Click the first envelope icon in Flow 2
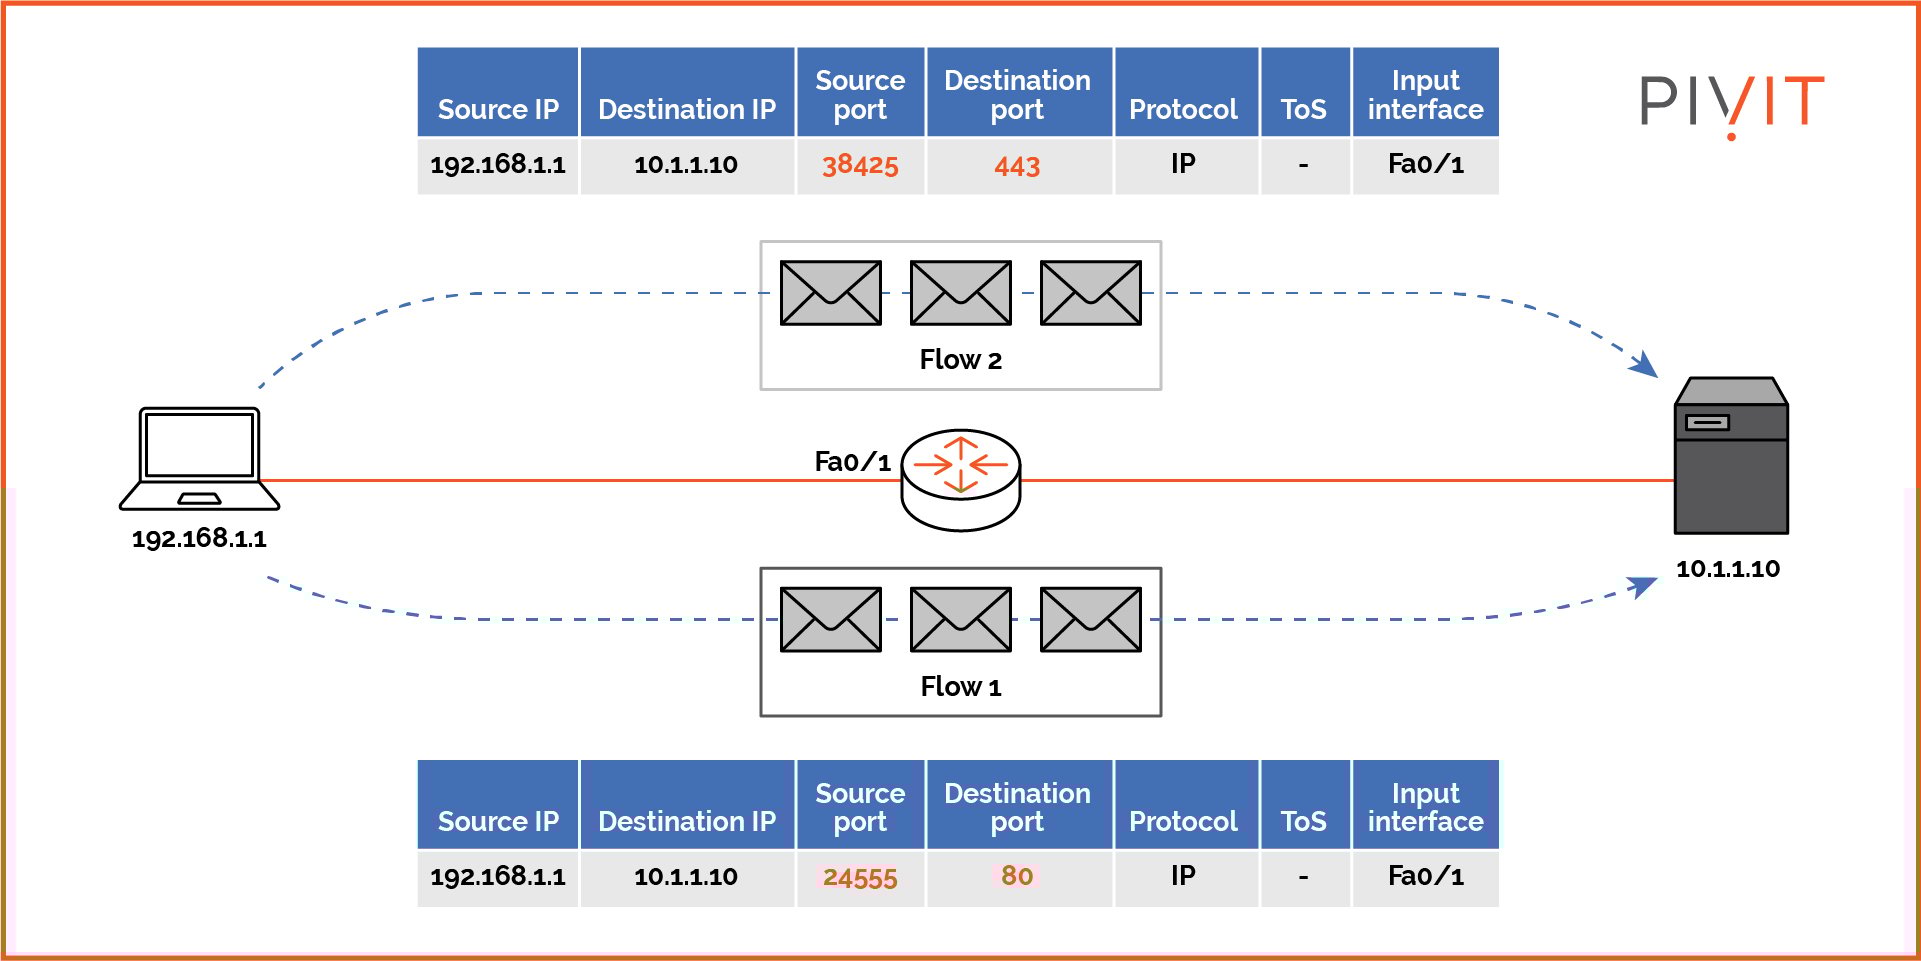This screenshot has width=1921, height=961. [x=830, y=292]
